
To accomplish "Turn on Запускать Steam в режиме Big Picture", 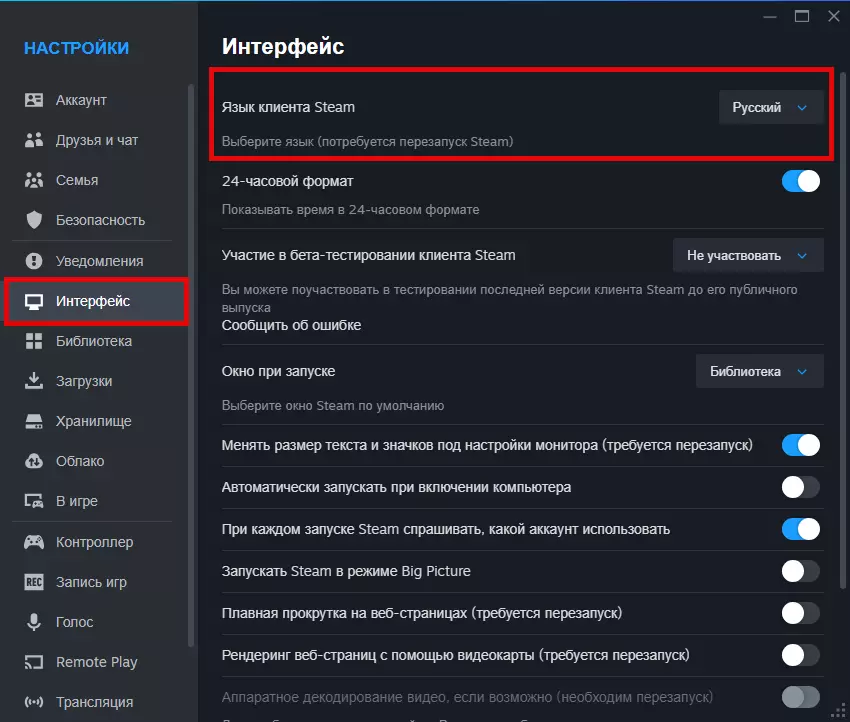I will [x=800, y=571].
